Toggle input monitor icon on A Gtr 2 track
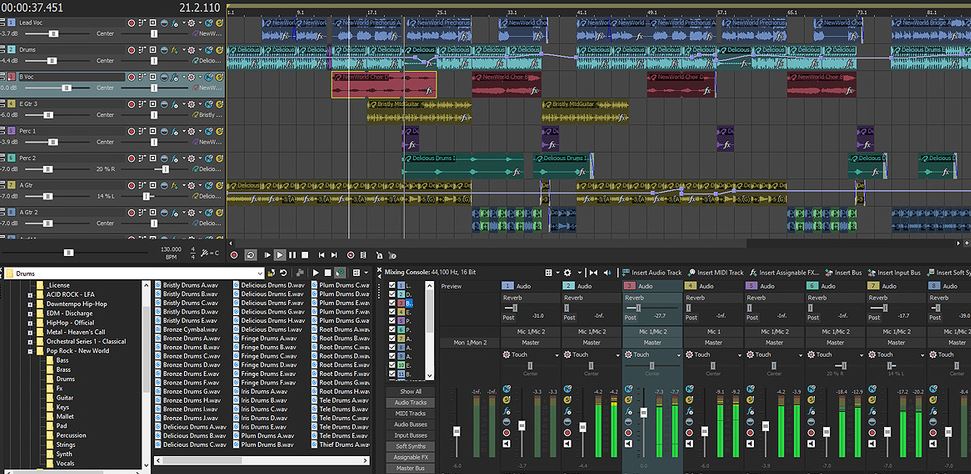 (153, 212)
